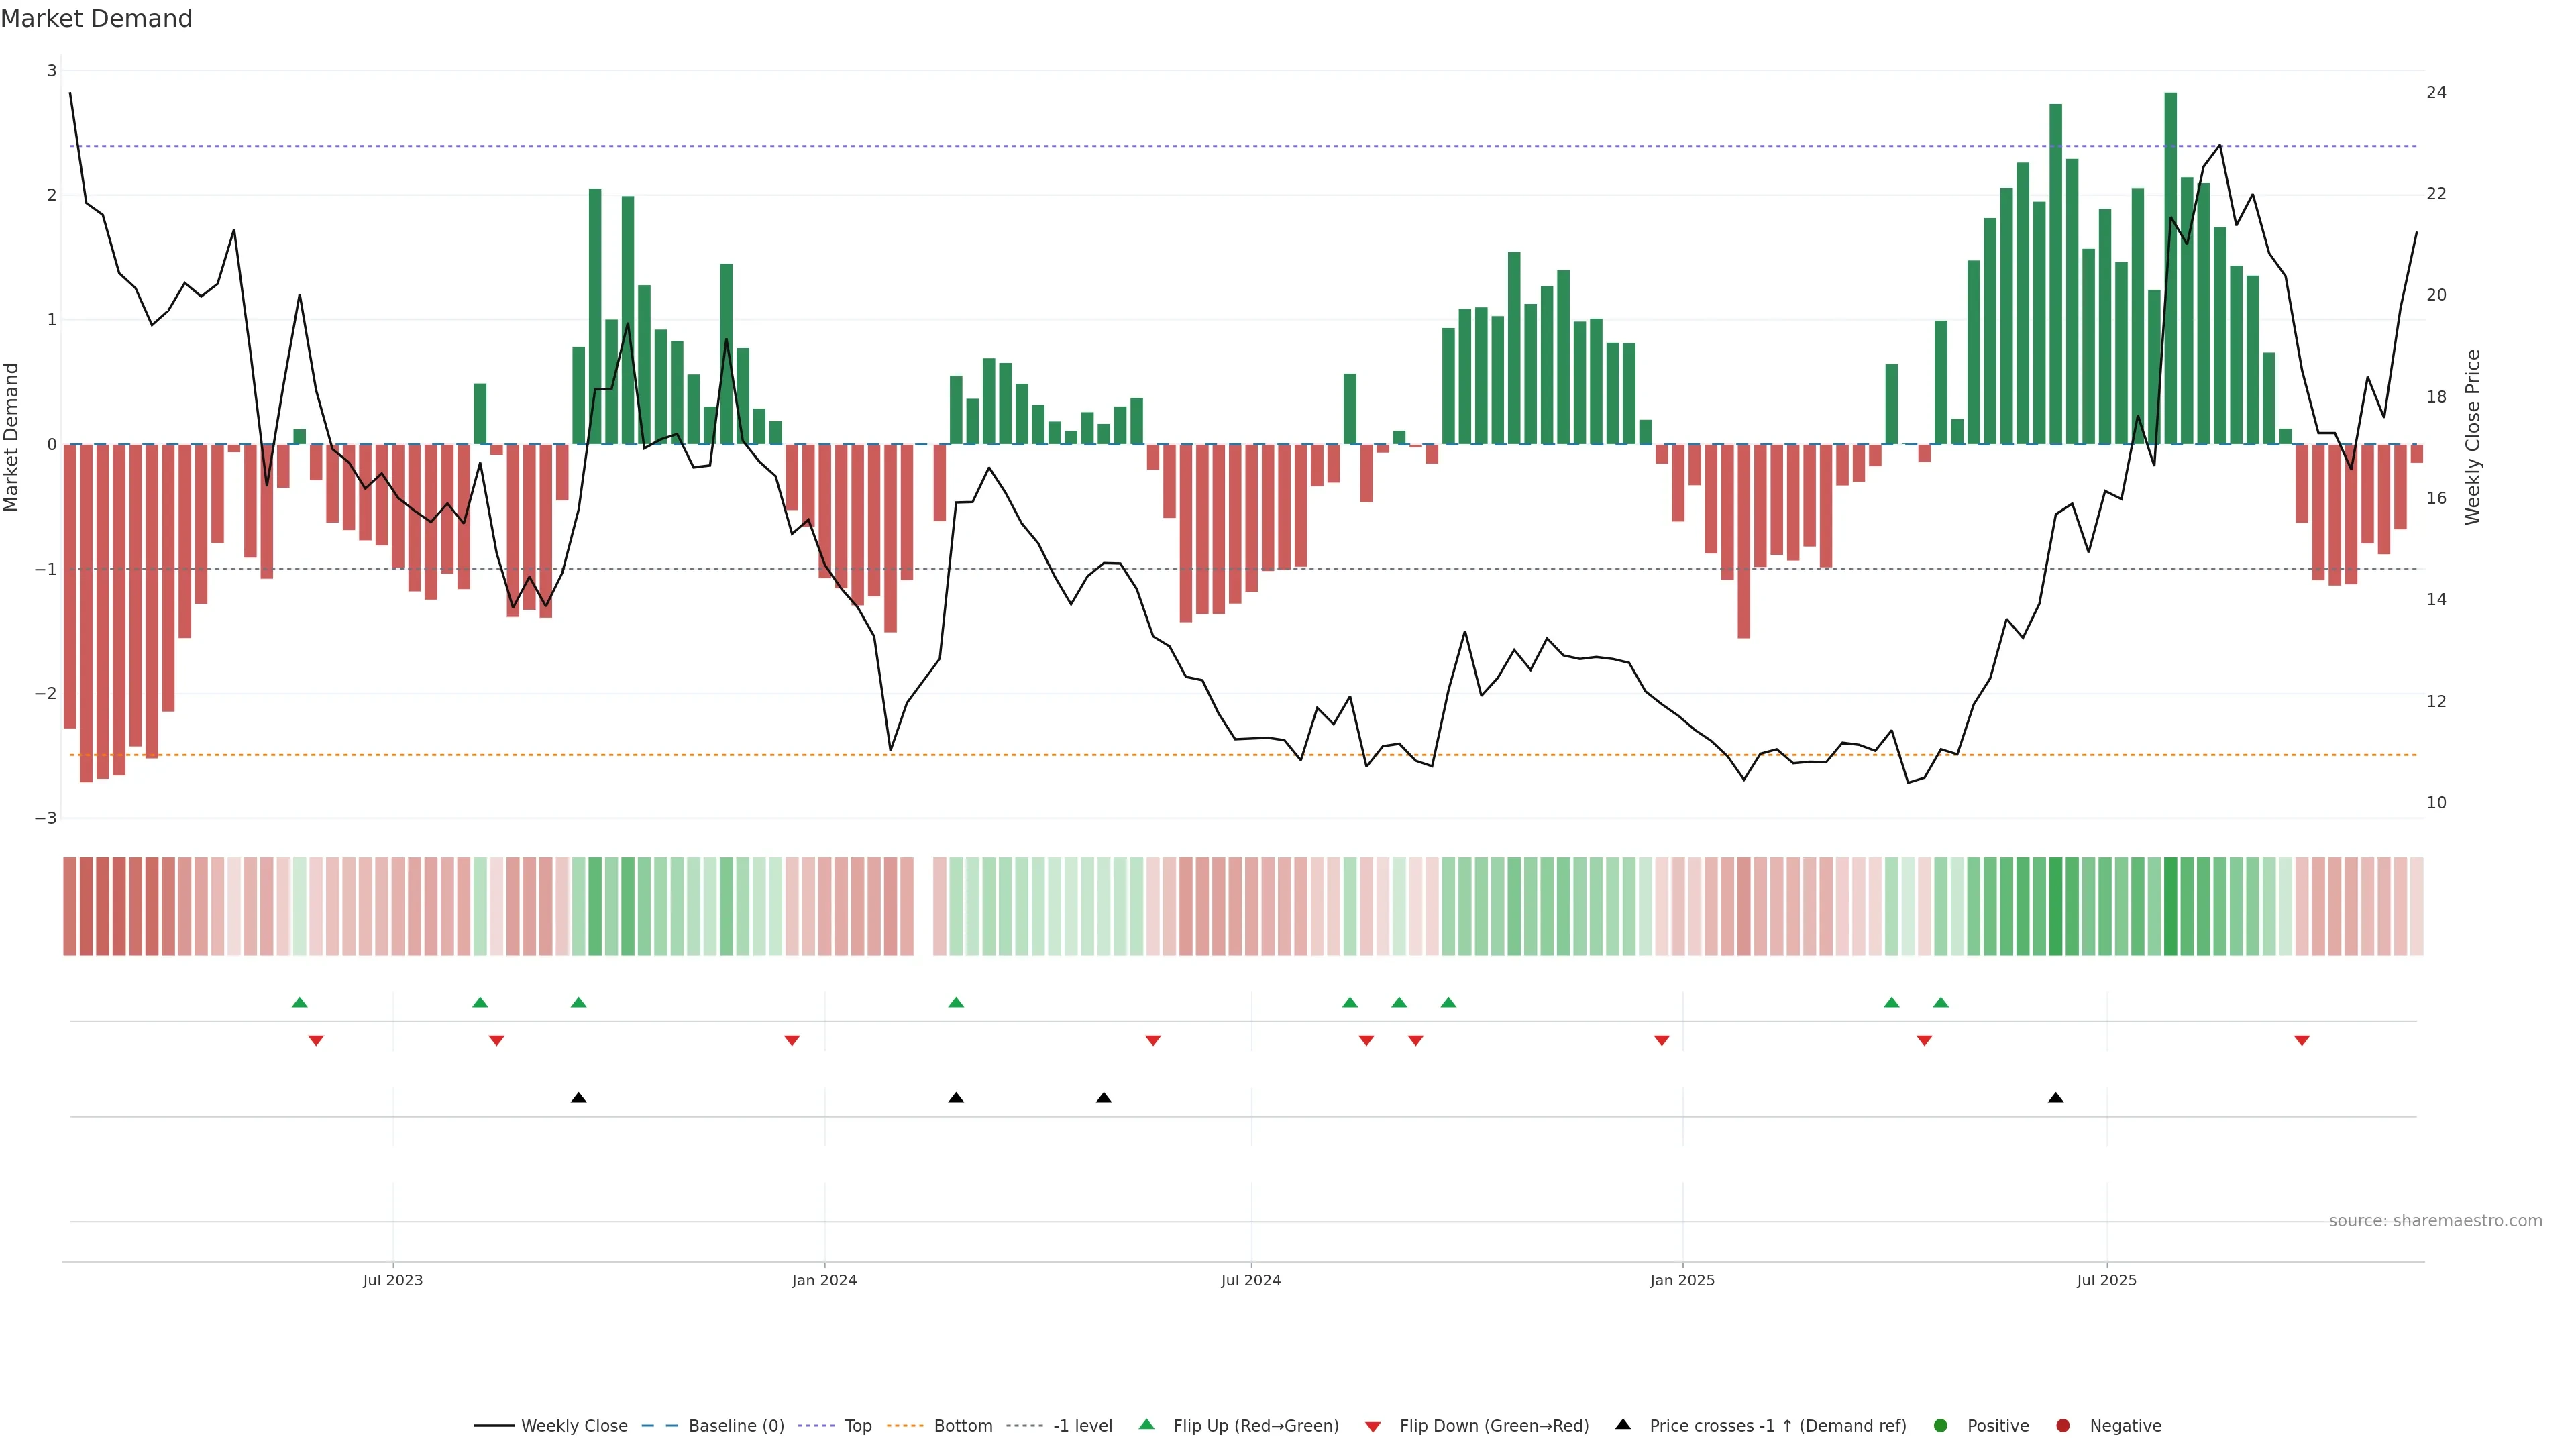Click the green Positive legend dot

(1940, 1425)
